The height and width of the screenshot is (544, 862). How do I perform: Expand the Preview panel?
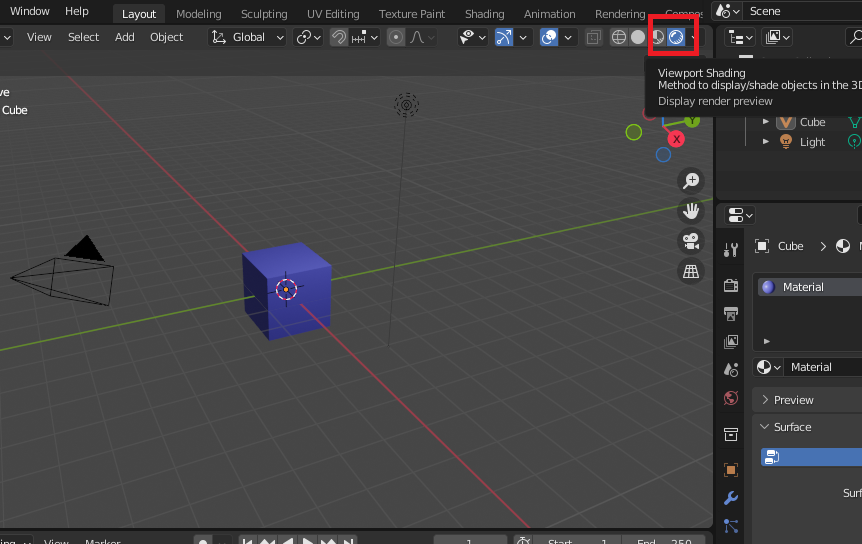765,399
